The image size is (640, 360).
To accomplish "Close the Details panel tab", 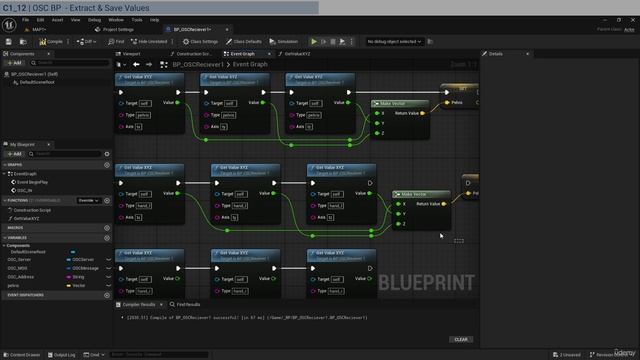I will (527, 54).
